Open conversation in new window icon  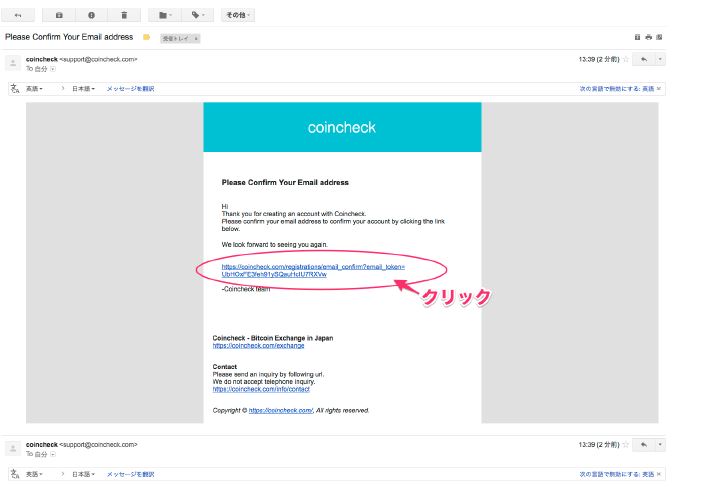click(x=659, y=37)
